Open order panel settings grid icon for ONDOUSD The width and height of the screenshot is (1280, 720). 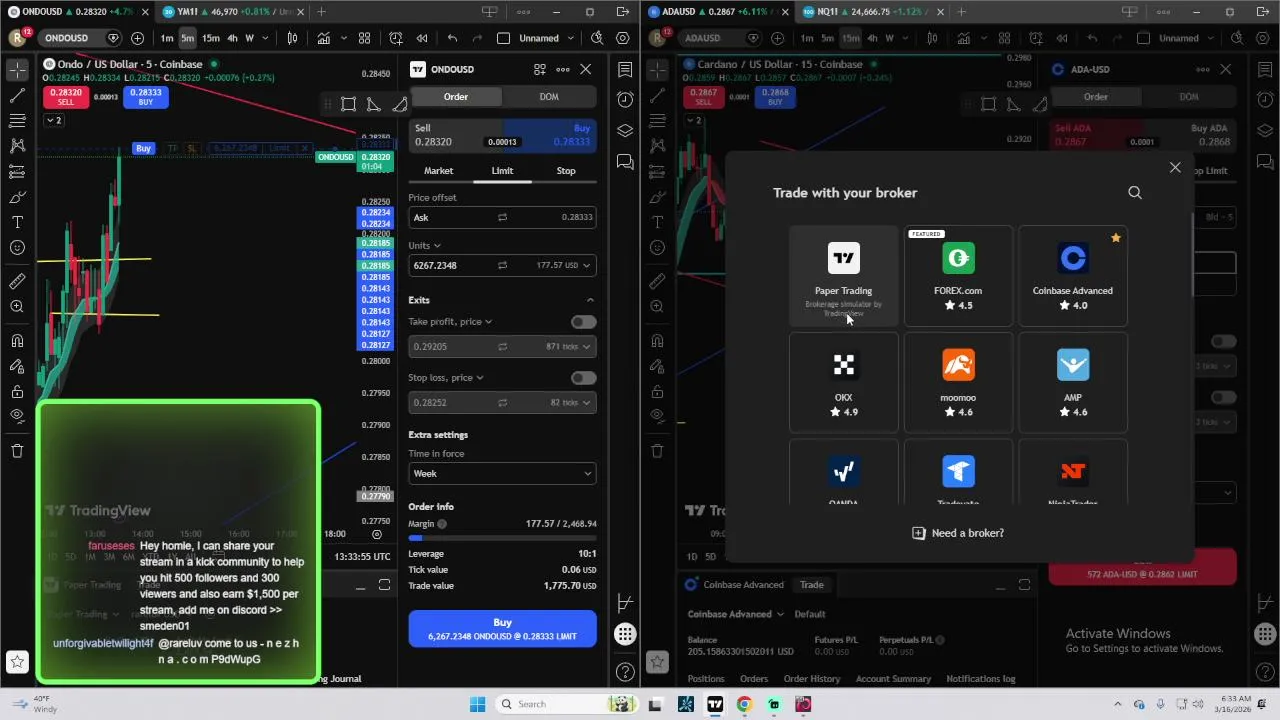[539, 69]
